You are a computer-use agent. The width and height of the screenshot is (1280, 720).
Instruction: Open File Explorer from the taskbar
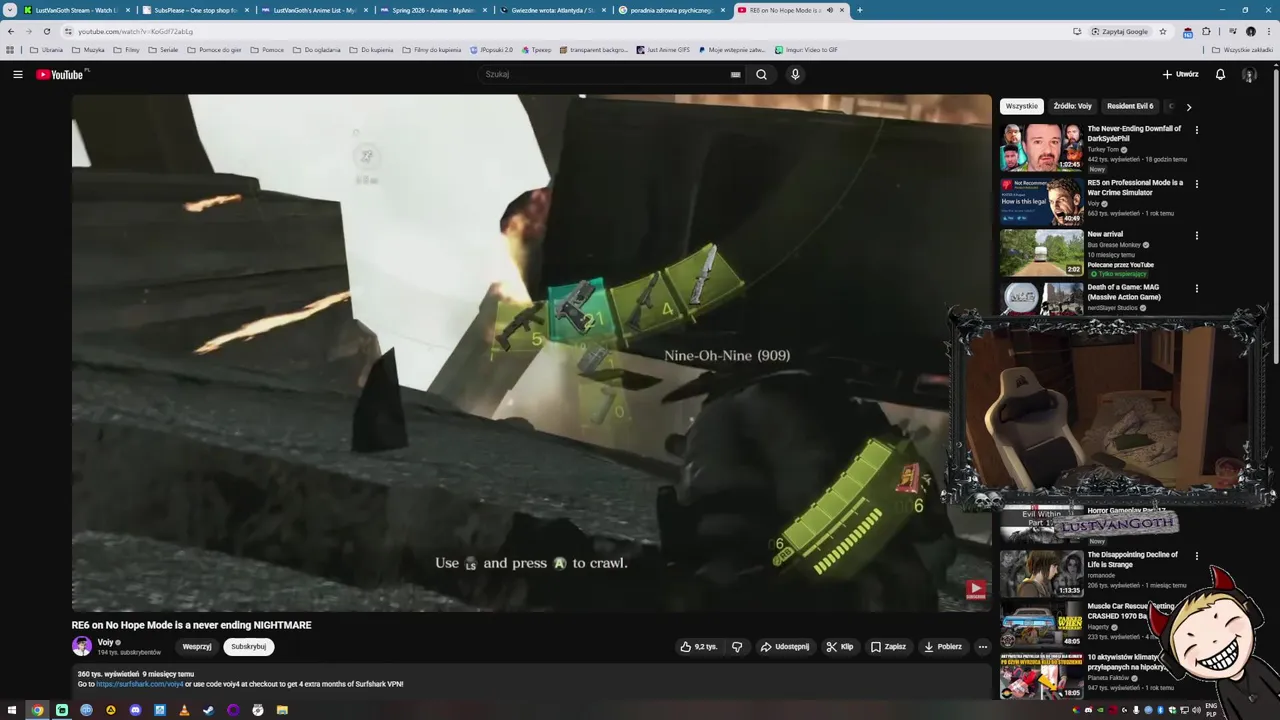pyautogui.click(x=282, y=710)
